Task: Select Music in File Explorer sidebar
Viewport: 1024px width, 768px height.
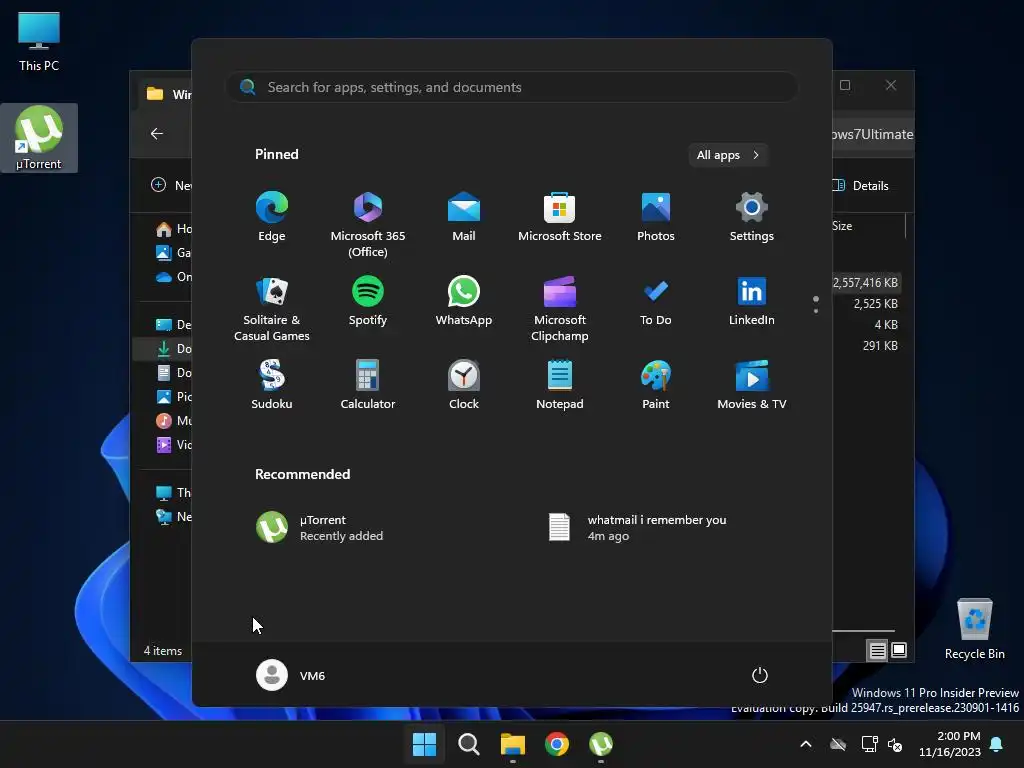Action: 173,421
